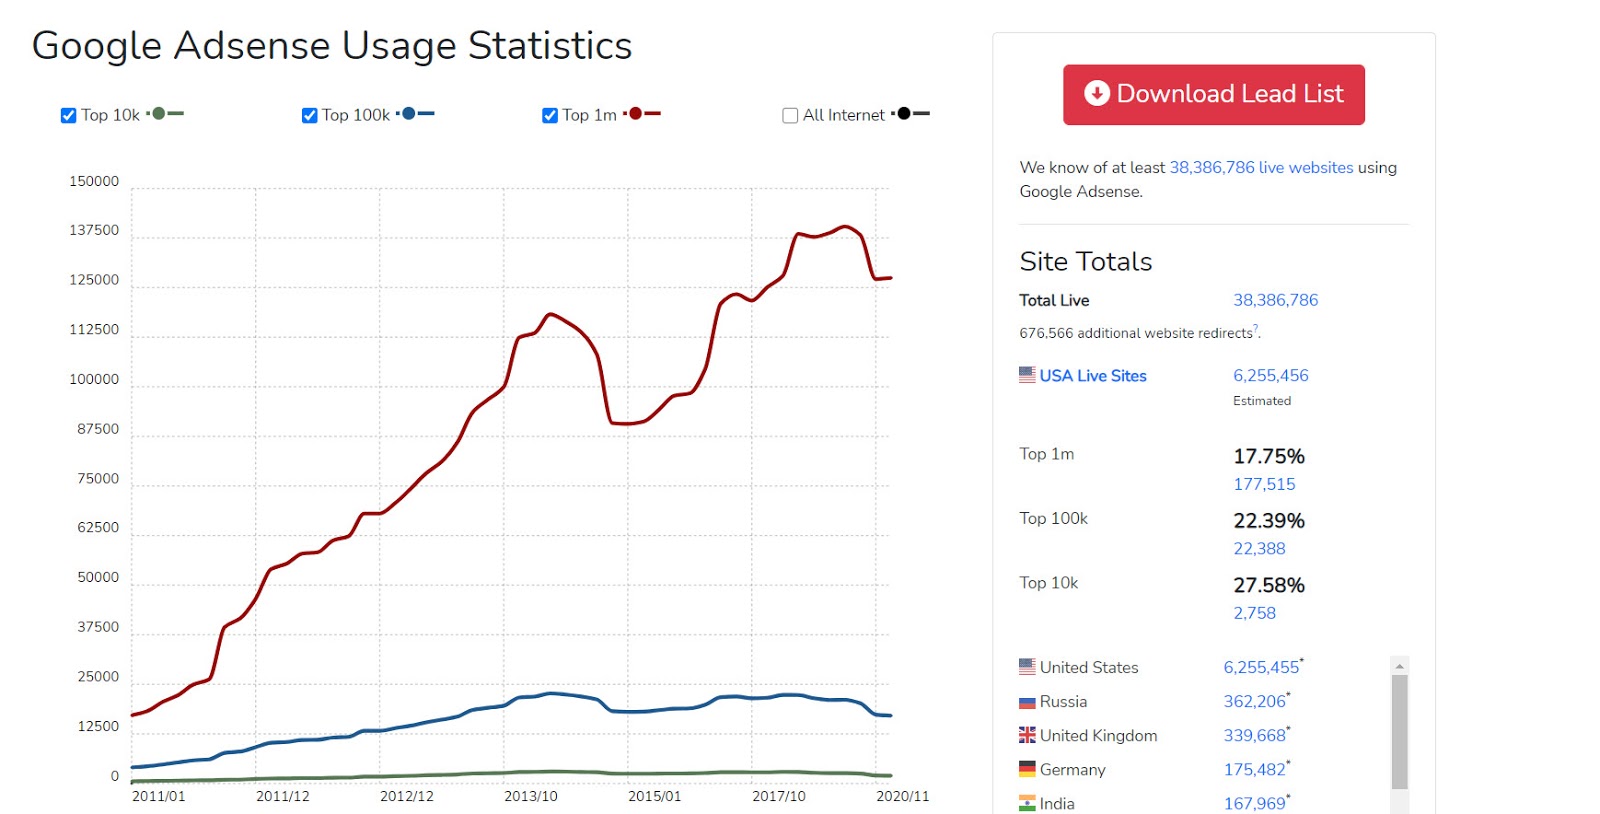The image size is (1600, 814).
Task: Click the Download Lead List button
Action: [1214, 95]
